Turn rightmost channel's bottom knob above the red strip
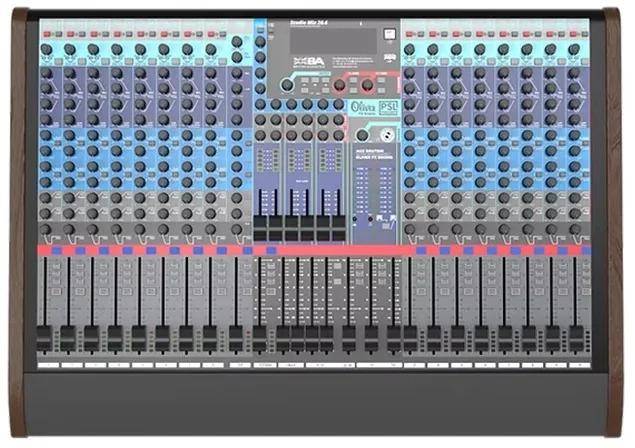The height and width of the screenshot is (448, 635). (575, 229)
